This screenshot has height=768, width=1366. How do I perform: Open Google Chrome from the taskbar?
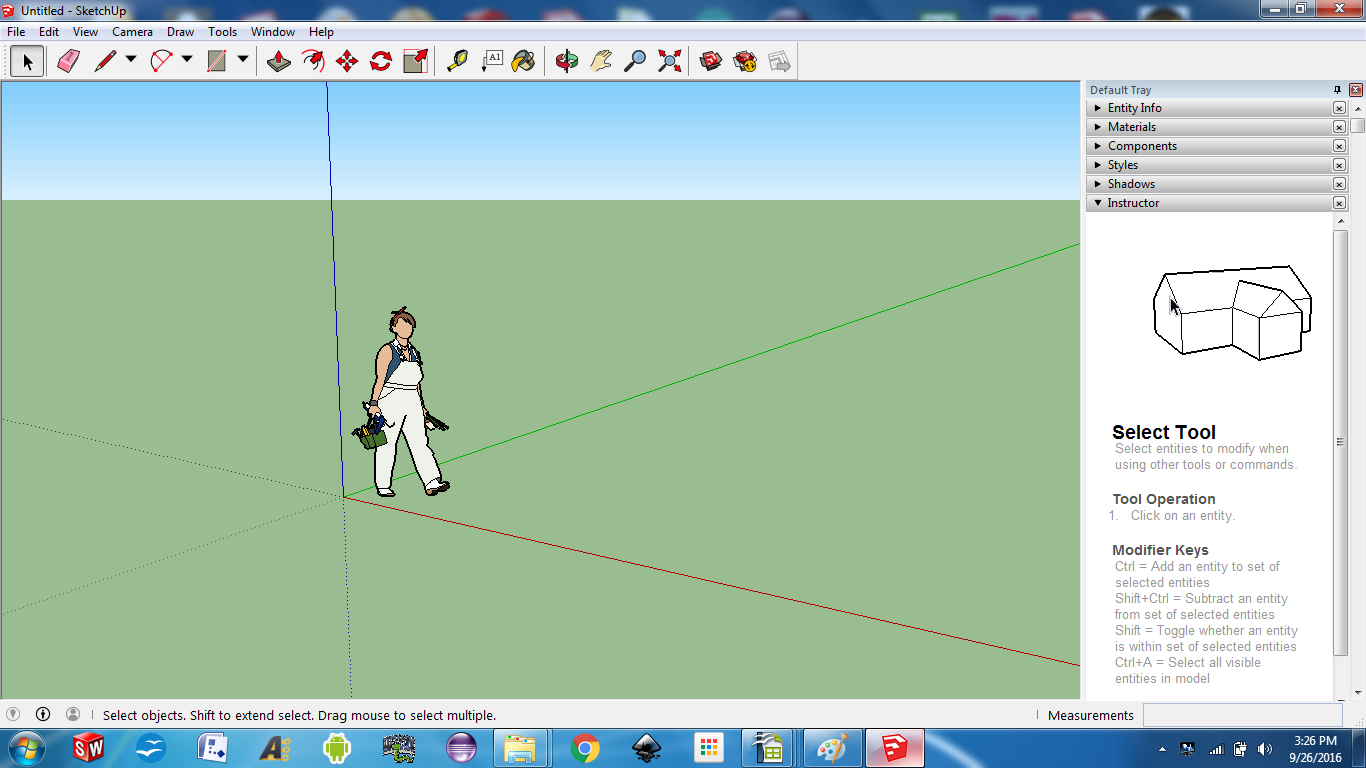click(585, 748)
